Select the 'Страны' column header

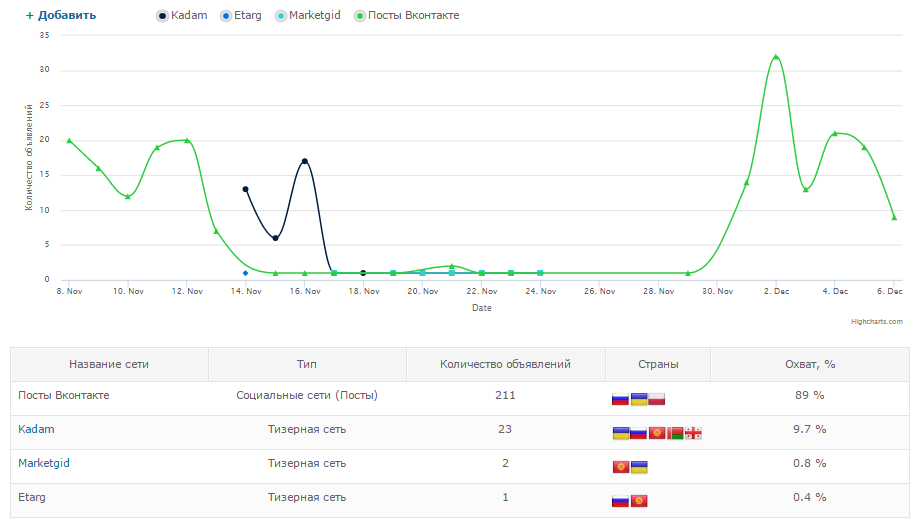click(x=658, y=364)
